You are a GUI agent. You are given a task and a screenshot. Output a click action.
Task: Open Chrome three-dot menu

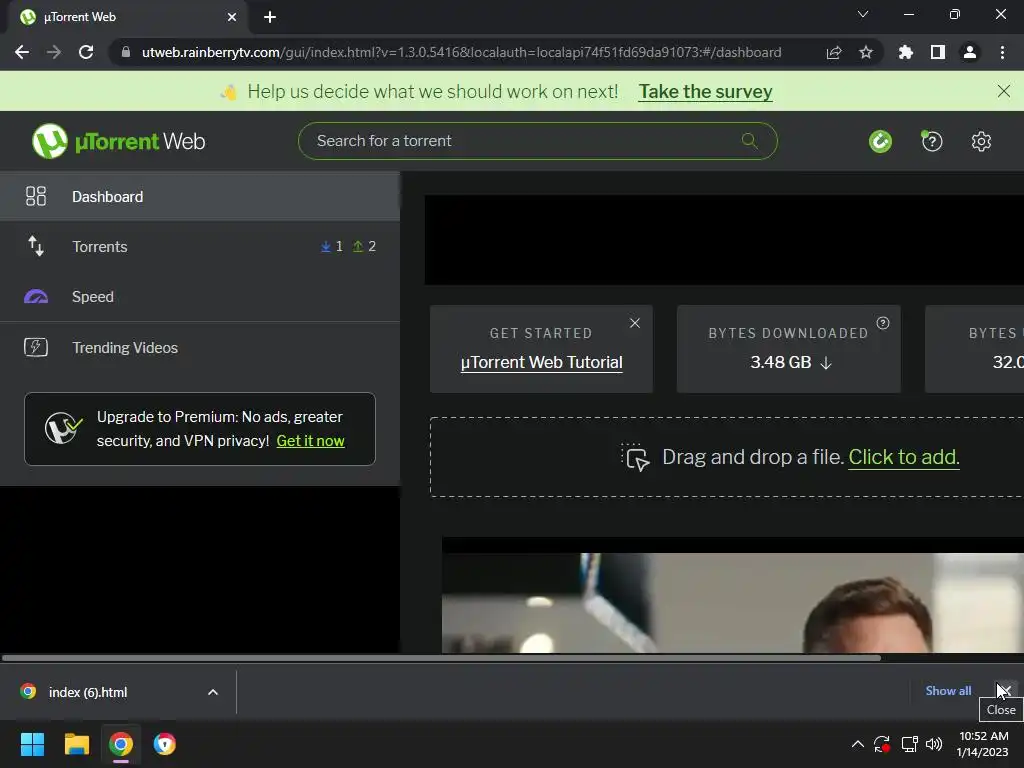coord(1002,52)
